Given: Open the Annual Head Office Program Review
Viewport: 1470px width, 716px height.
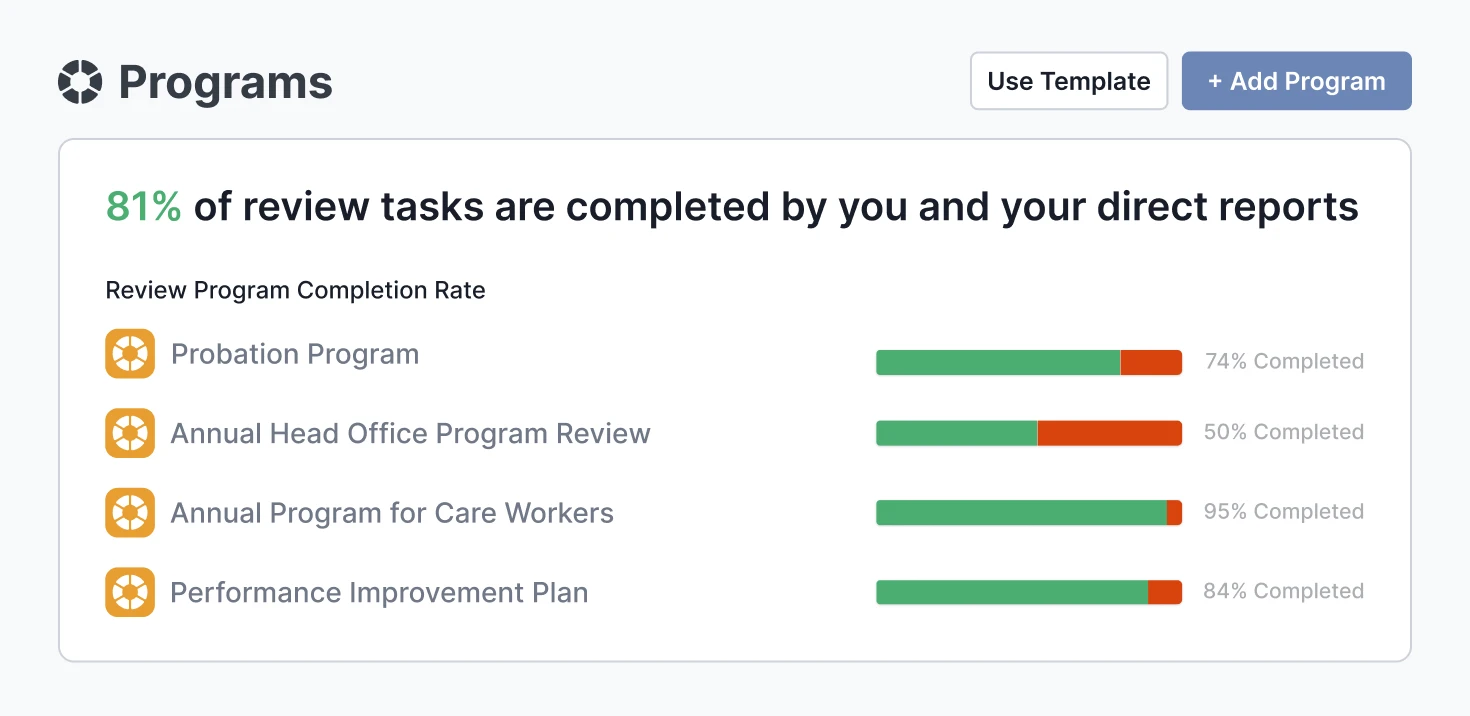Looking at the screenshot, I should (x=410, y=433).
